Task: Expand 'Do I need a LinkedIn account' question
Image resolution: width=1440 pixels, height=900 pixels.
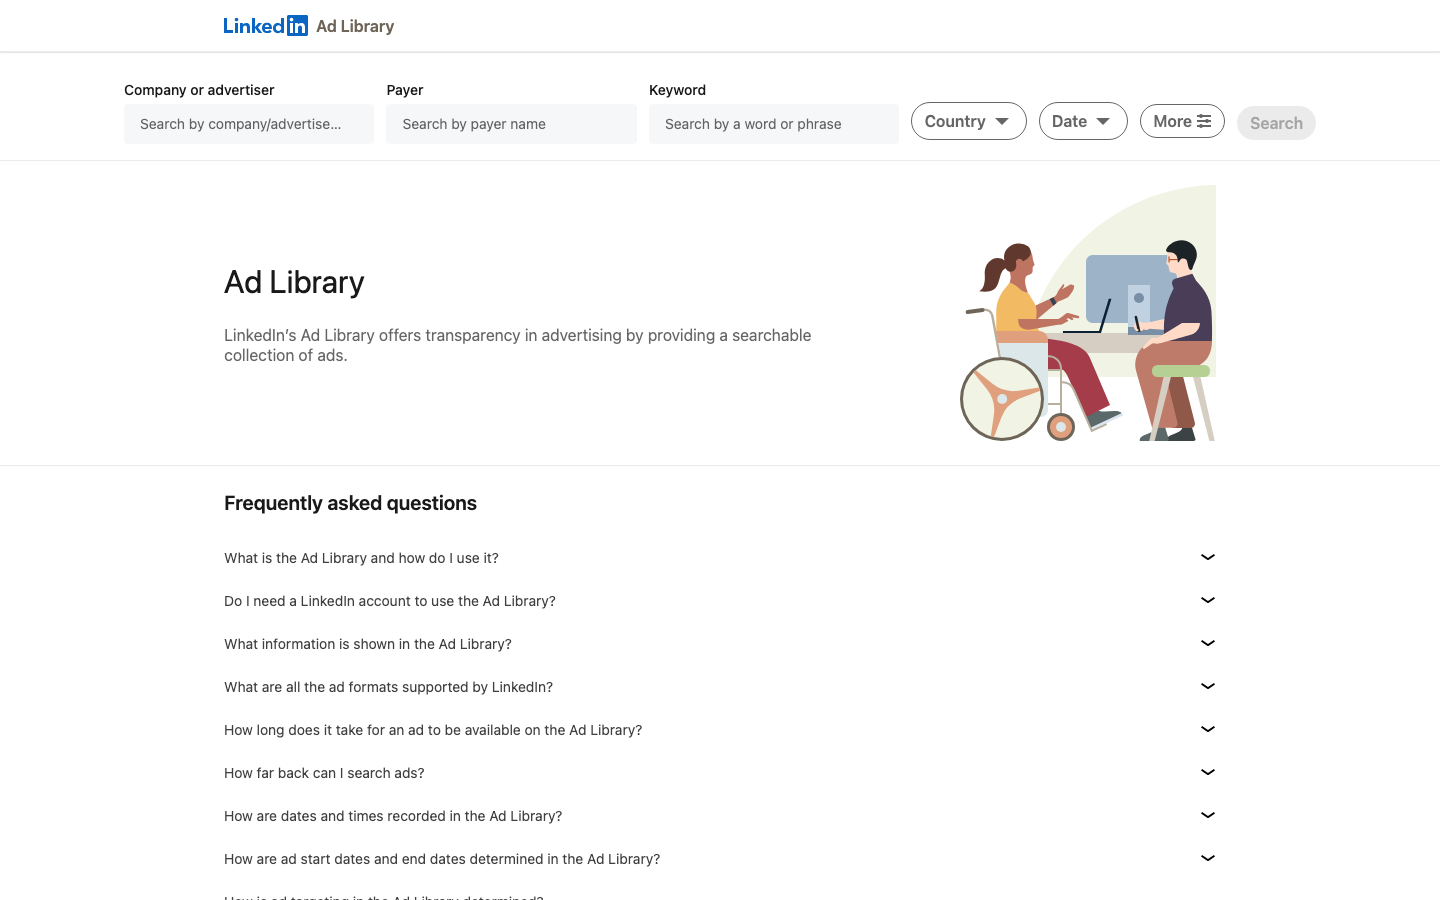Action: pos(720,601)
